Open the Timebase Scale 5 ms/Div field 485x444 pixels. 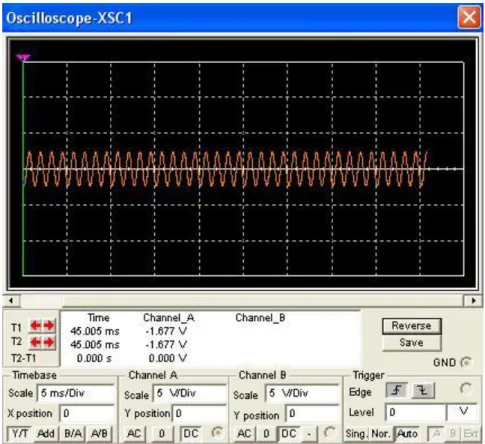coord(75,393)
